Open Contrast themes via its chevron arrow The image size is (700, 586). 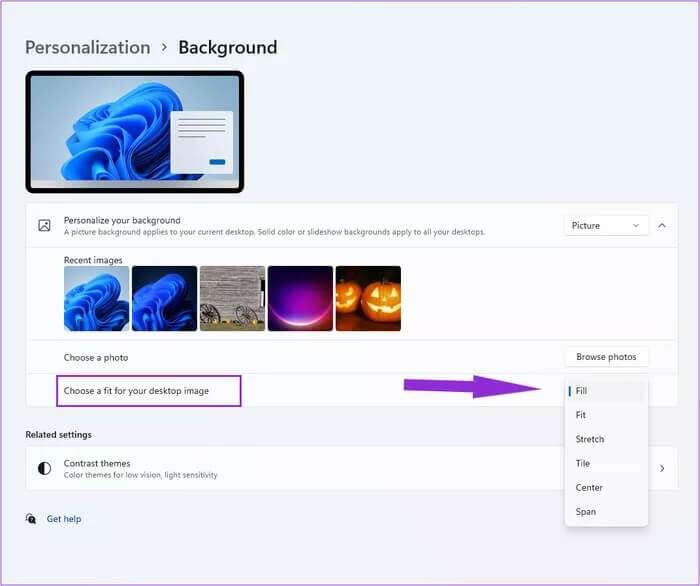[662, 468]
